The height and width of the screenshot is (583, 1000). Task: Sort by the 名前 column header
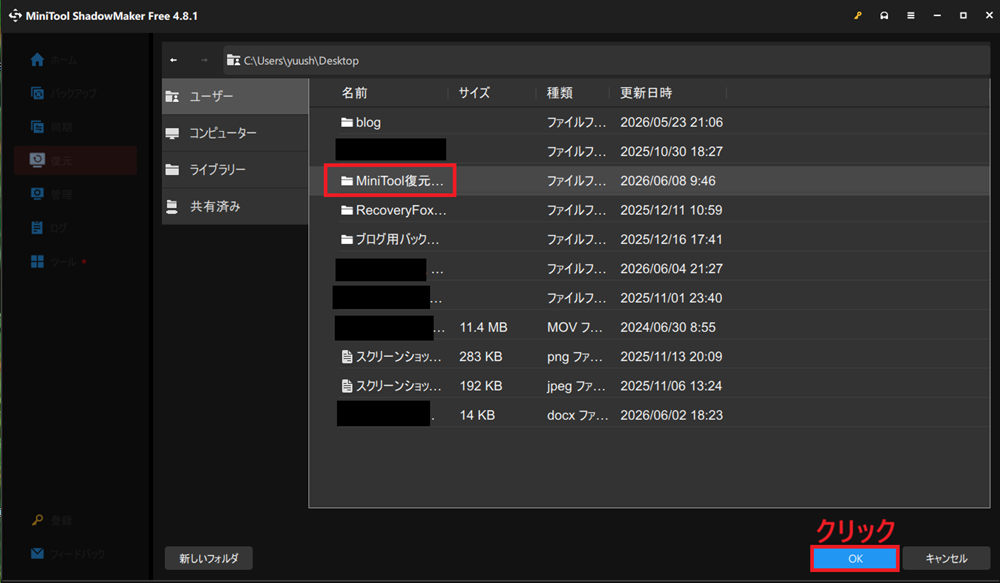355,93
